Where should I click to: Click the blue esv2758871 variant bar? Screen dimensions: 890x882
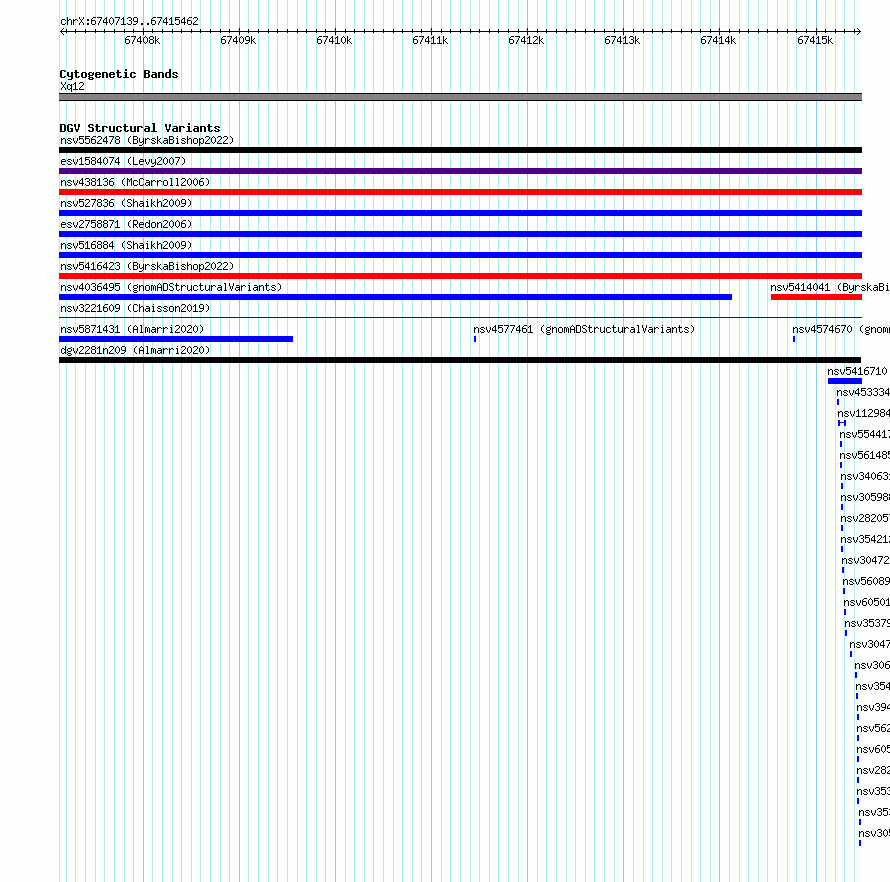click(460, 234)
